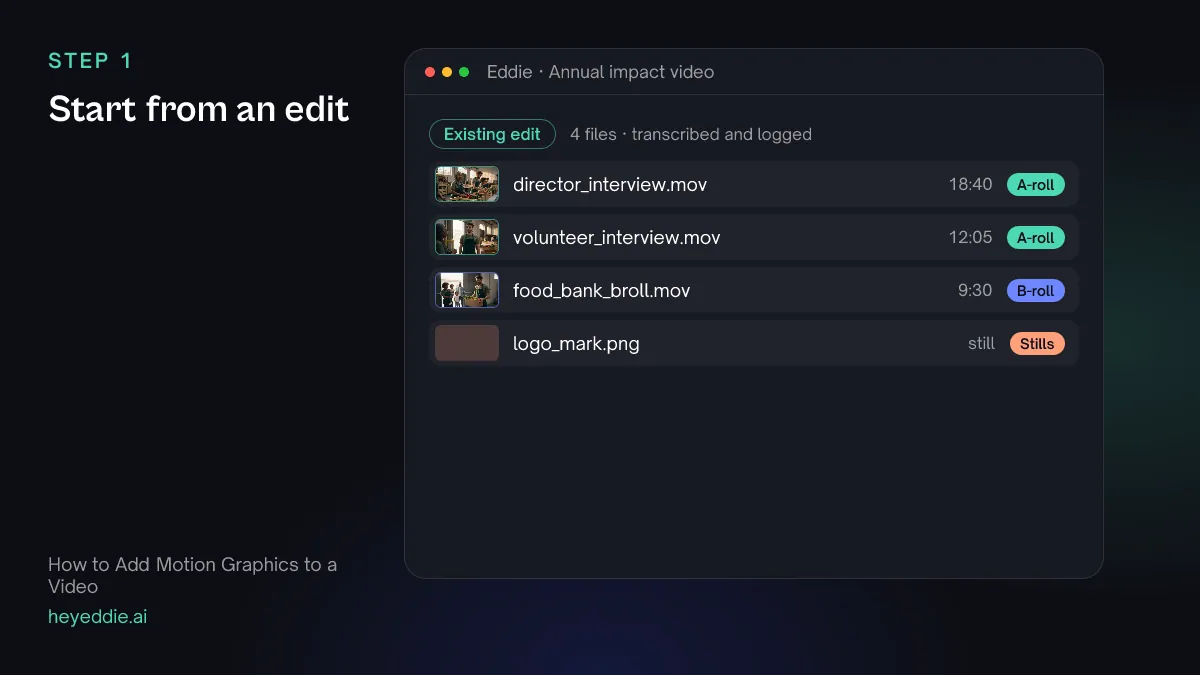Open the volunteer_interview.mov thumbnail
1200x675 pixels.
pyautogui.click(x=467, y=237)
